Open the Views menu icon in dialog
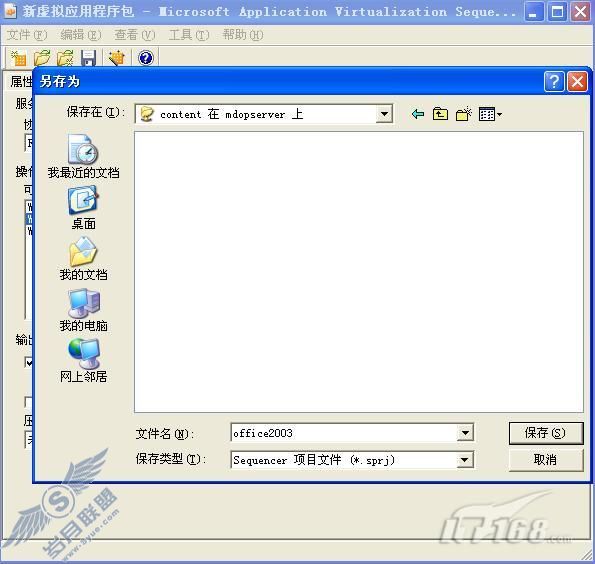Image resolution: width=595 pixels, height=564 pixels. 490,114
